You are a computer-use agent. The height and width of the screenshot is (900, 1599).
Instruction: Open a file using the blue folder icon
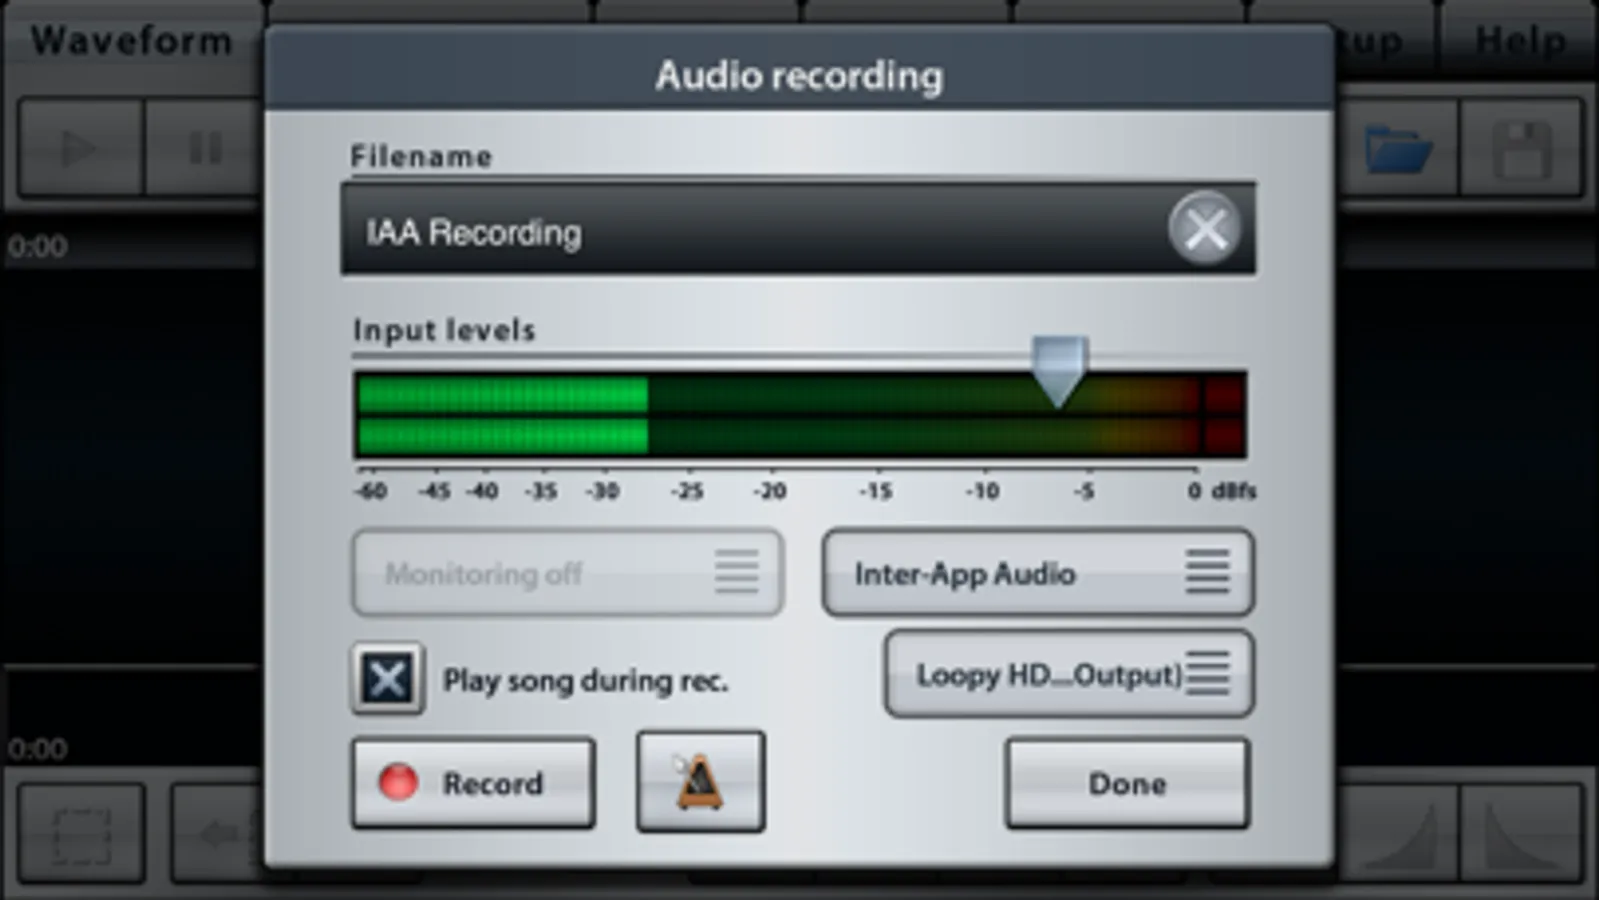(1398, 148)
